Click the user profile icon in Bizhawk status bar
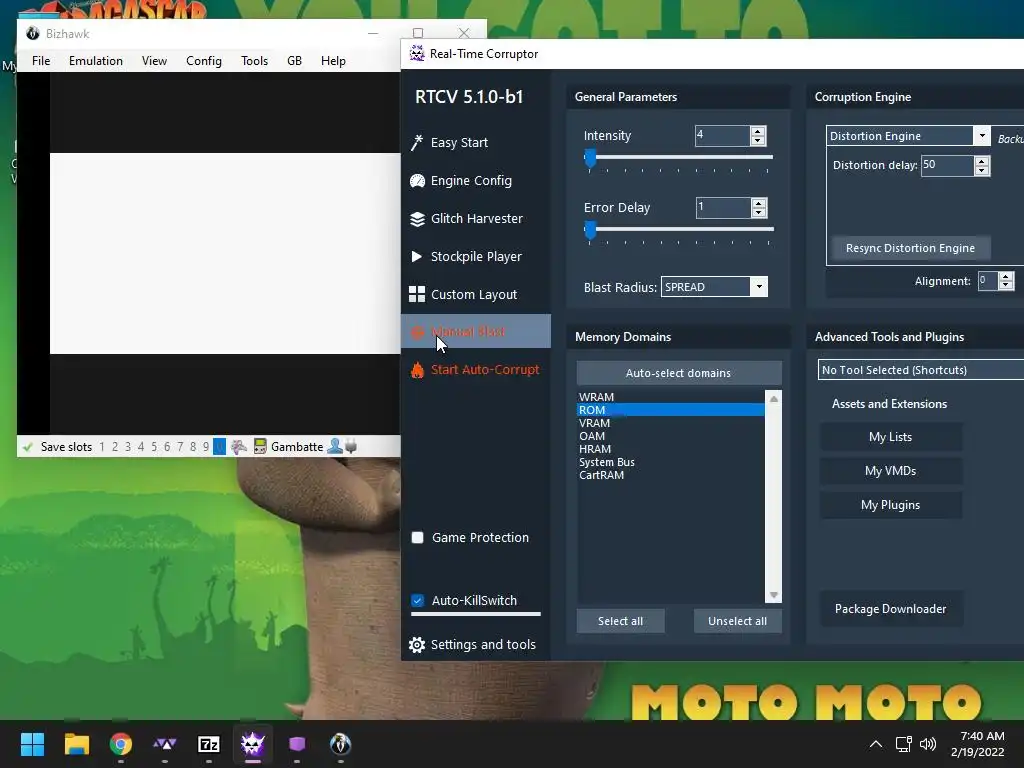The height and width of the screenshot is (768, 1024). (x=334, y=446)
